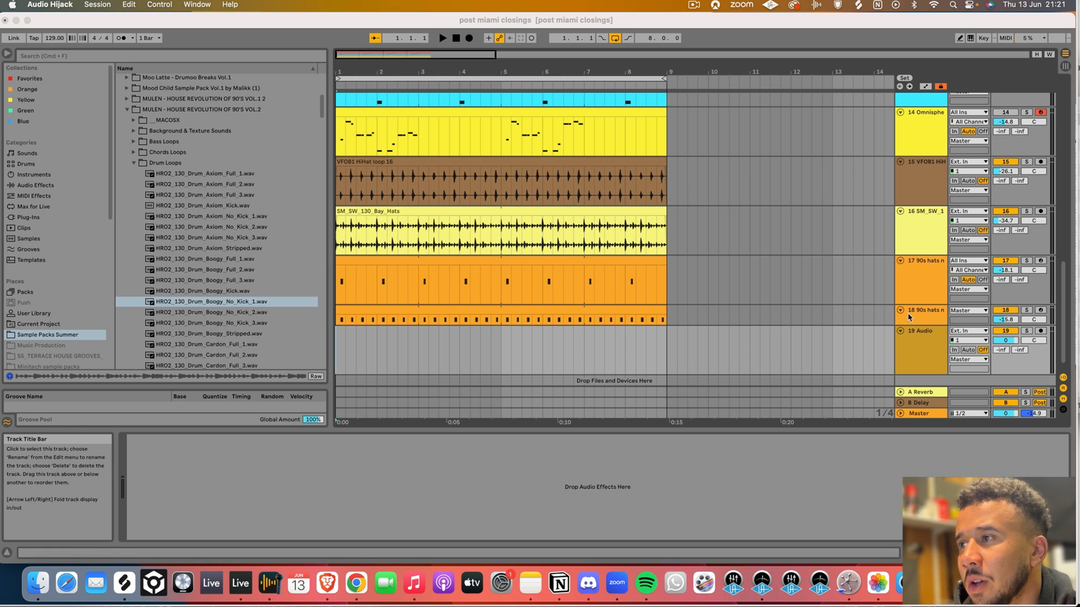The width and height of the screenshot is (1080, 607).
Task: Open the quantization '1 Bar' dropdown
Action: [149, 38]
